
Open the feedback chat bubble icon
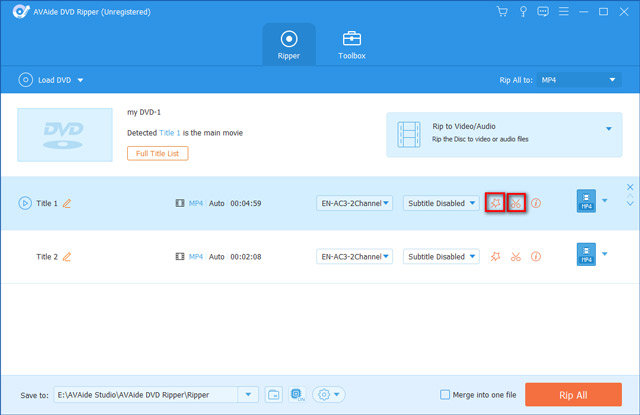(x=543, y=11)
